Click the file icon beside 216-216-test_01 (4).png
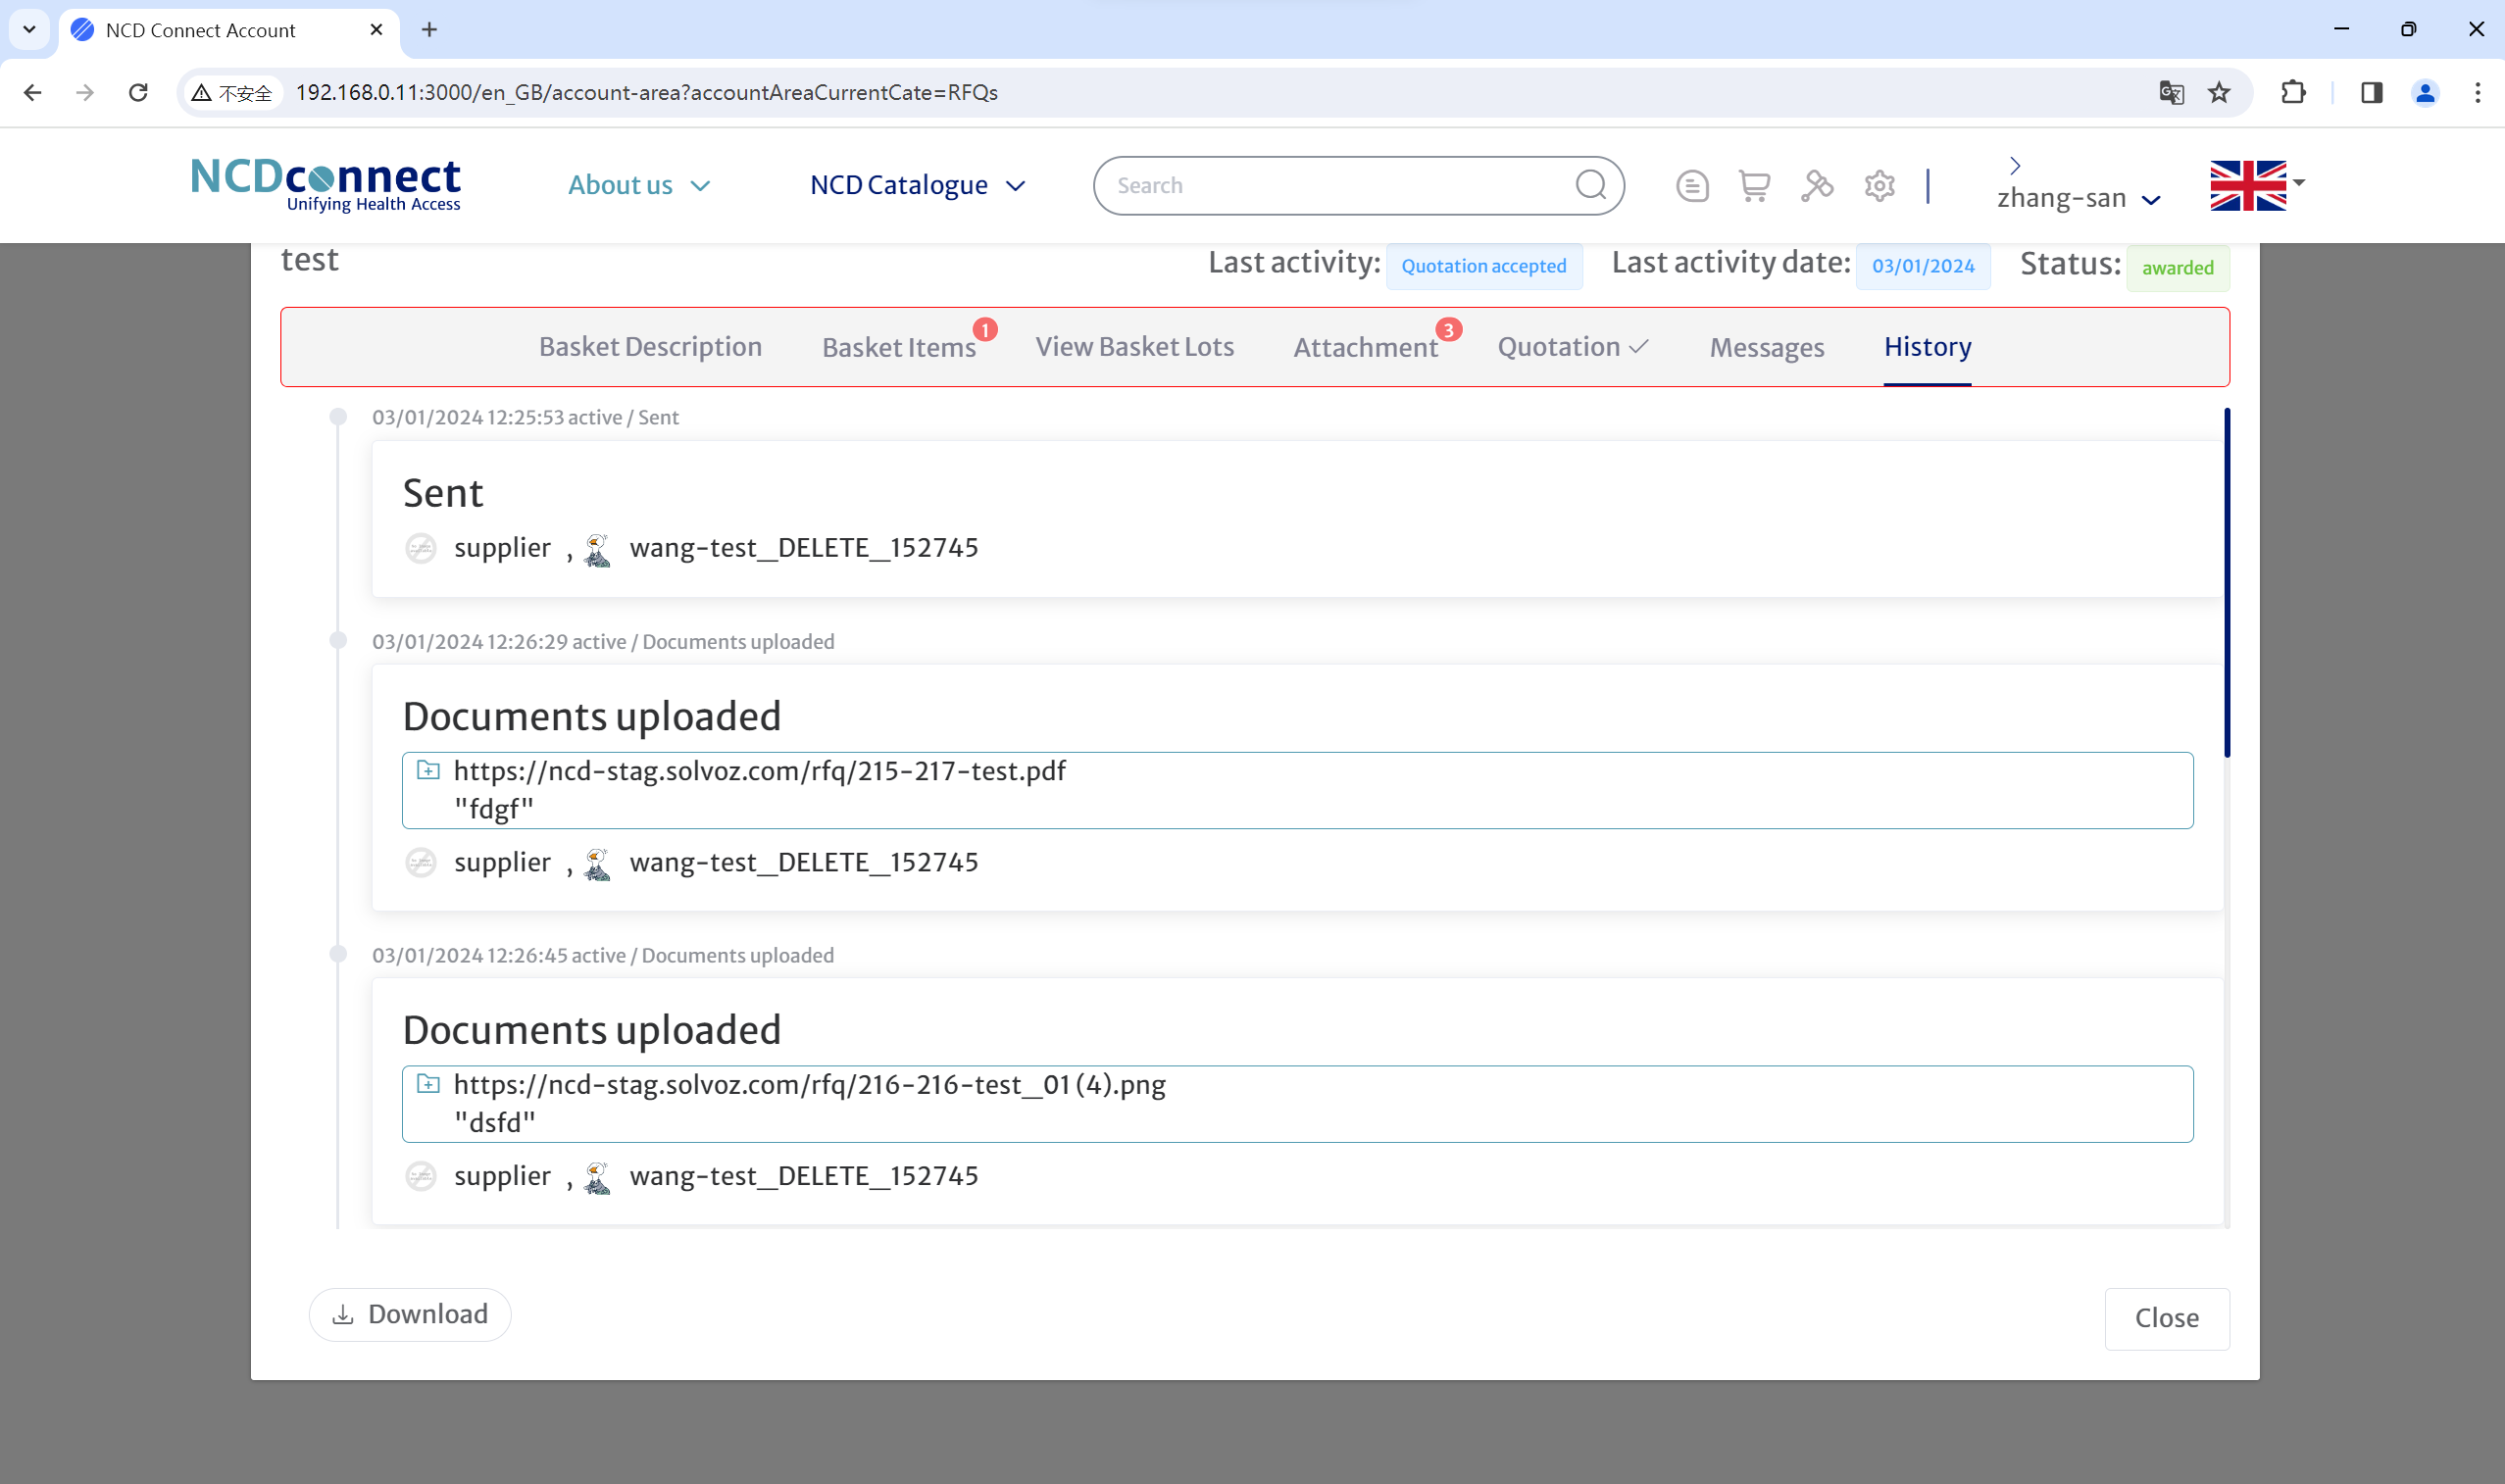The image size is (2505, 1484). point(428,1084)
